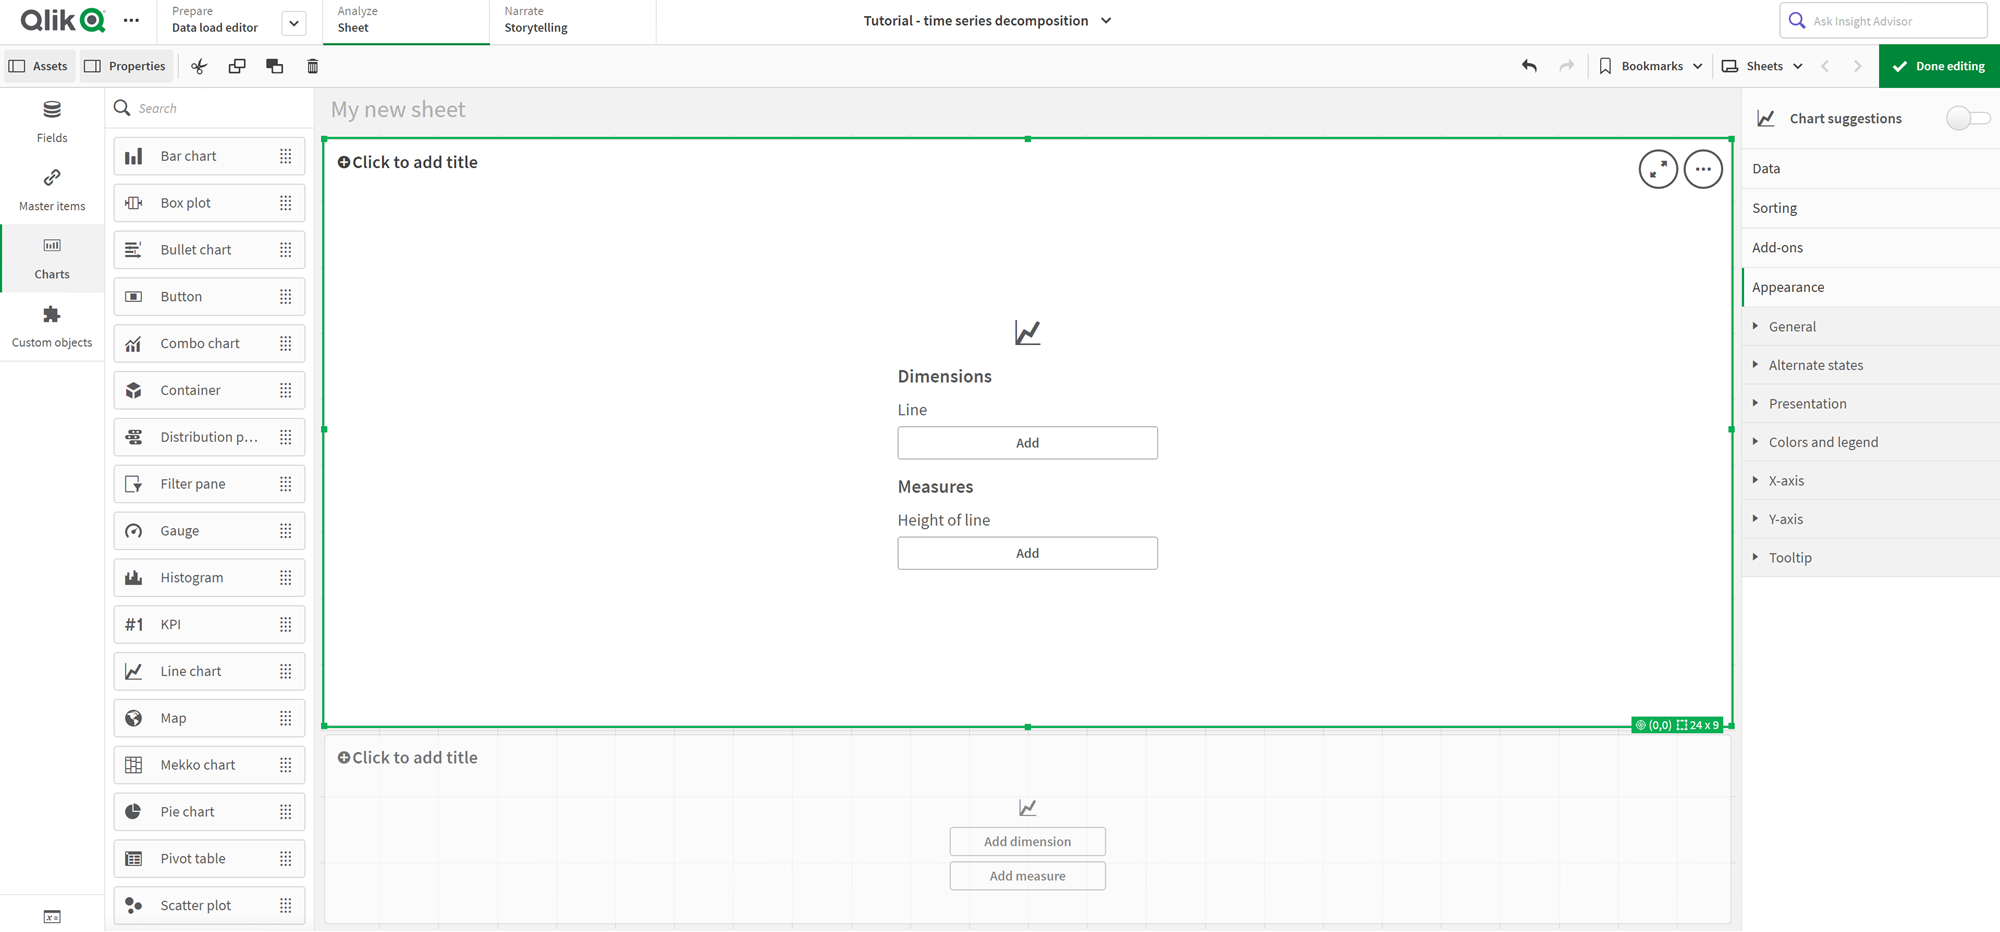Open the Master items panel
2000x932 pixels.
click(52, 190)
